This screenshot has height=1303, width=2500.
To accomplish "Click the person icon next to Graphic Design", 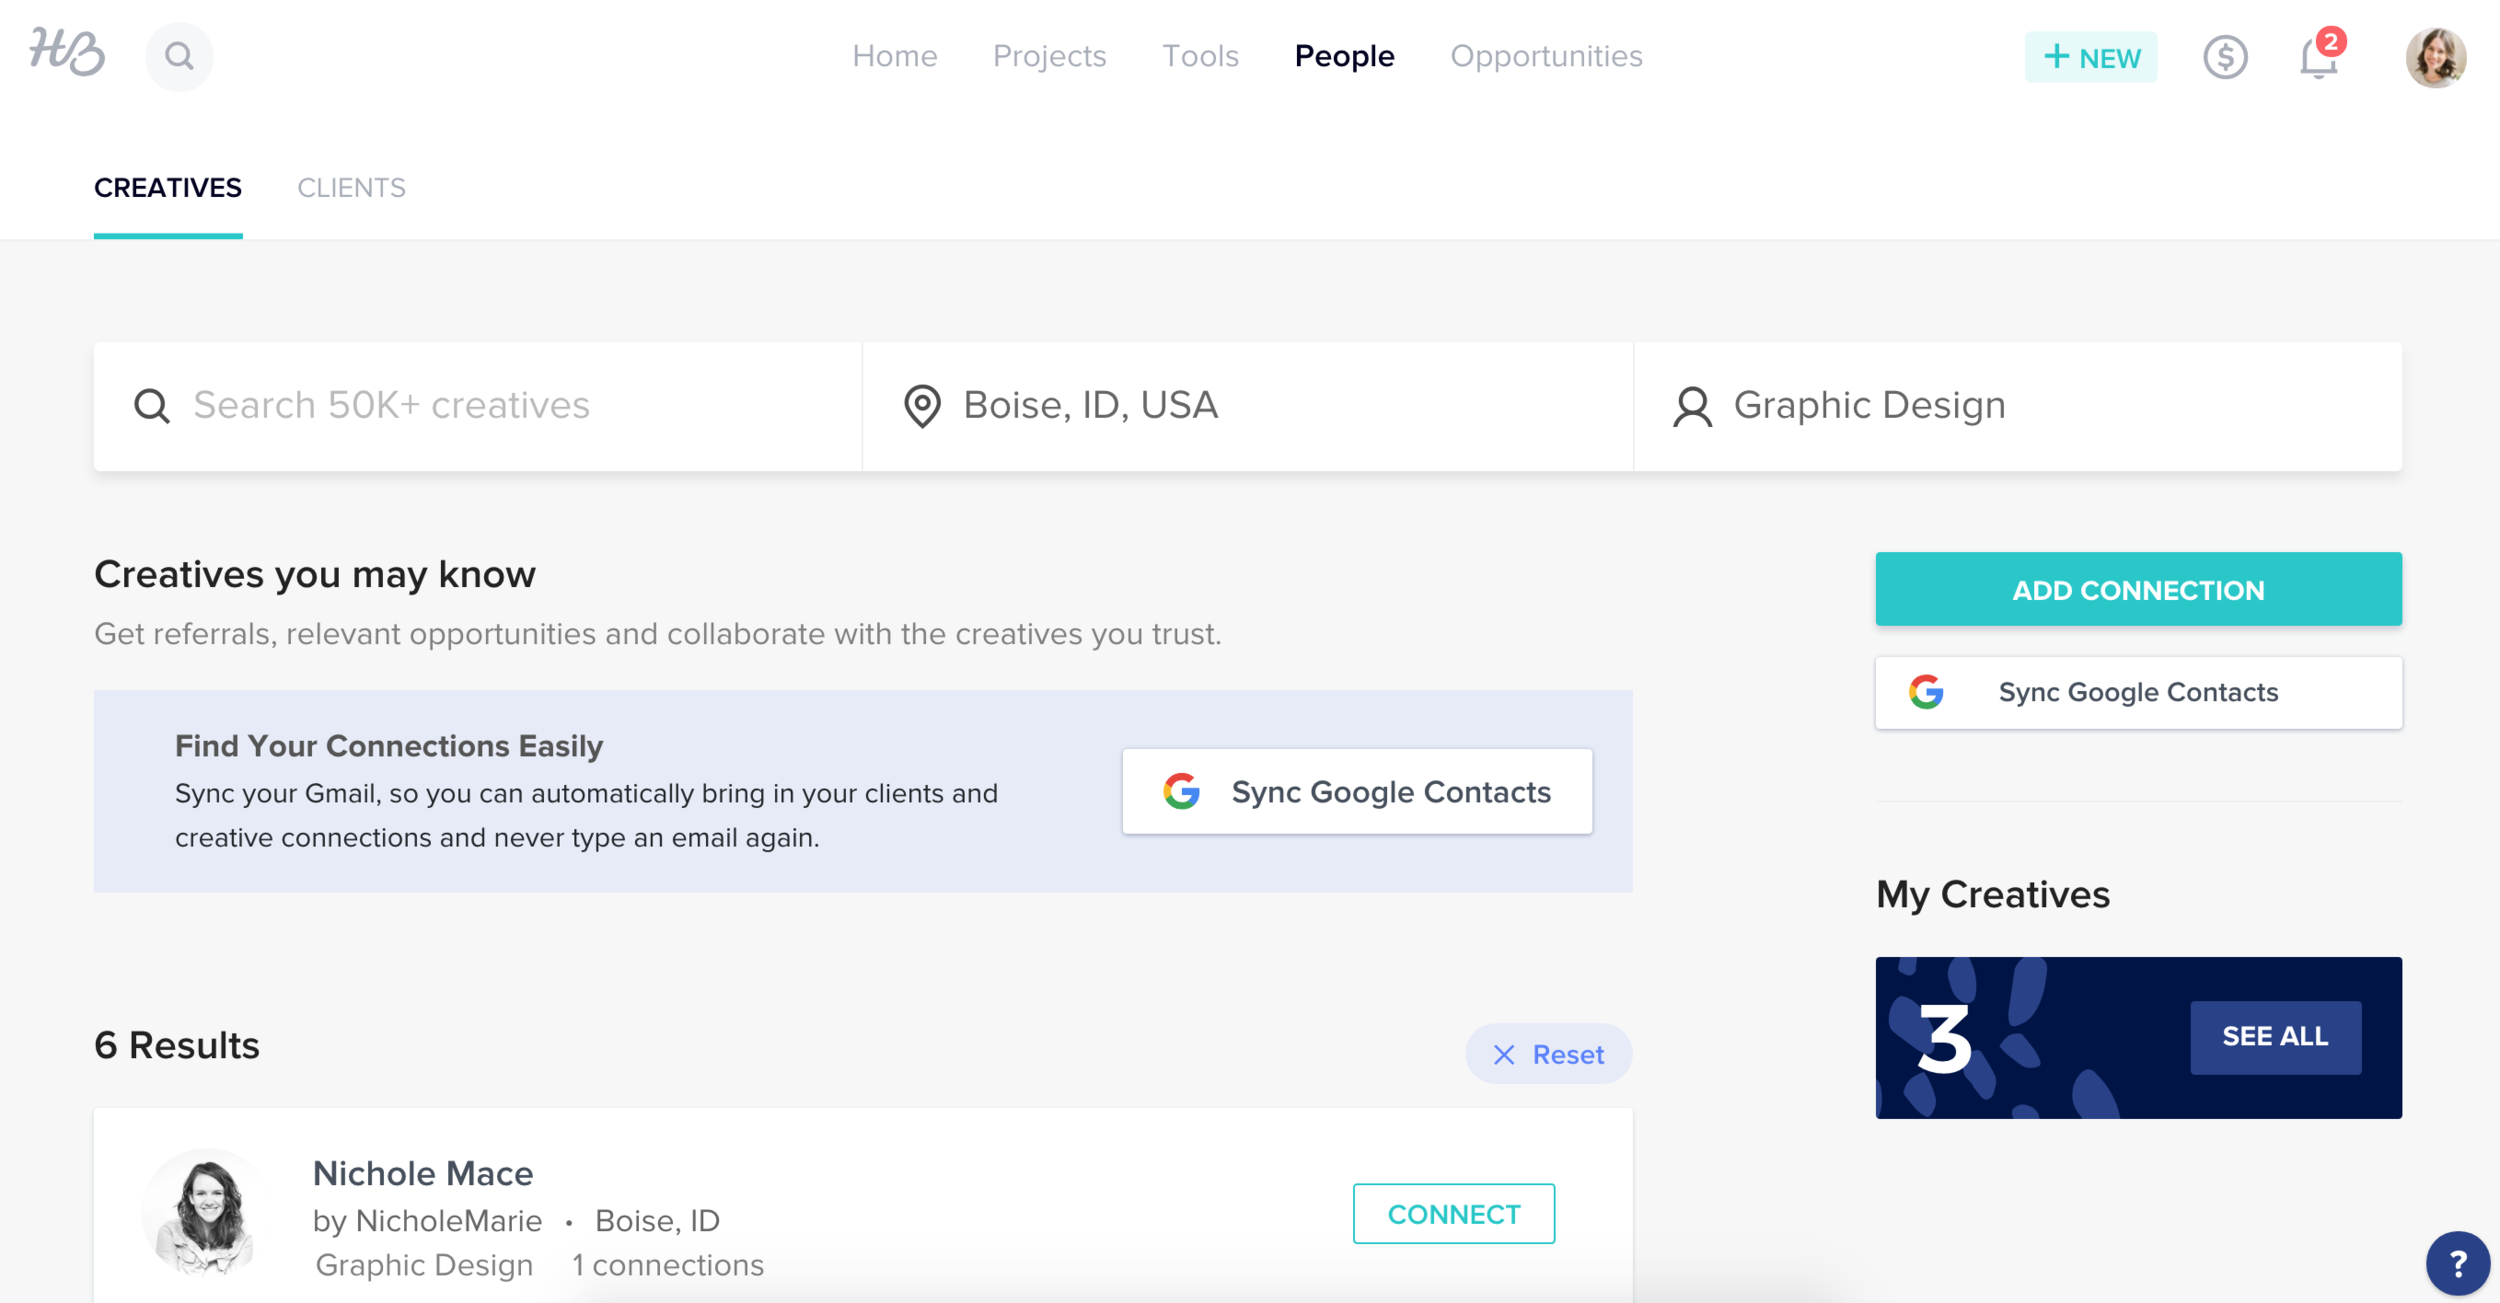I will coord(1692,406).
